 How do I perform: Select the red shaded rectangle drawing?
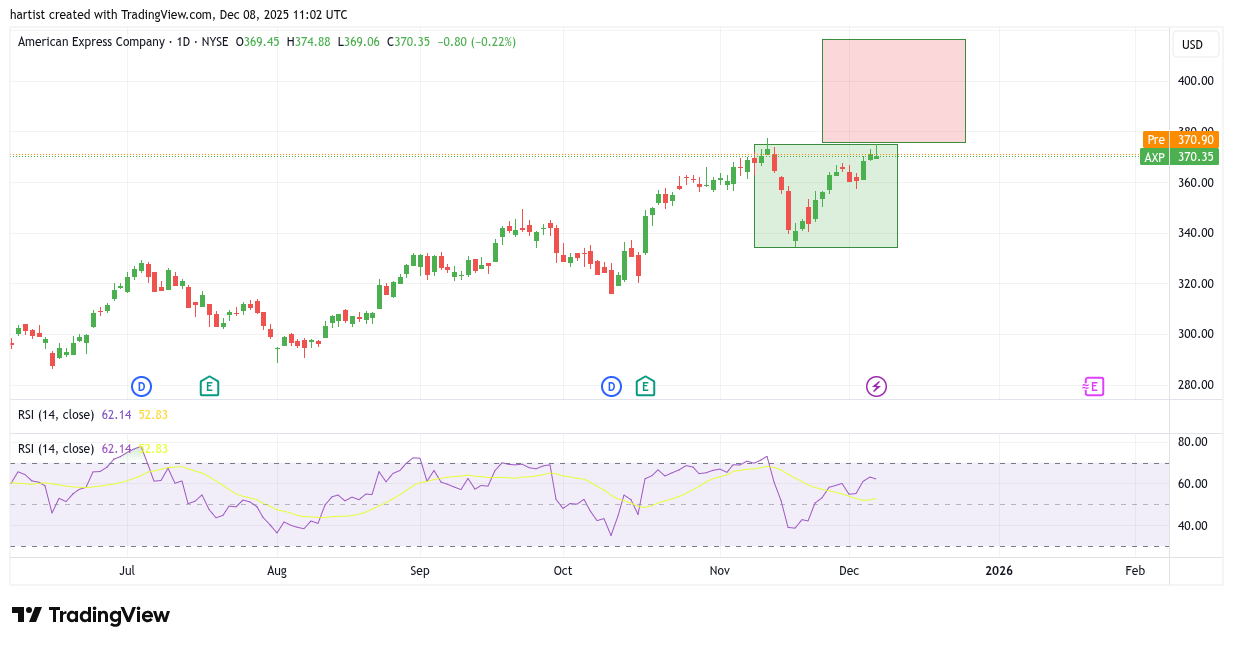point(893,90)
